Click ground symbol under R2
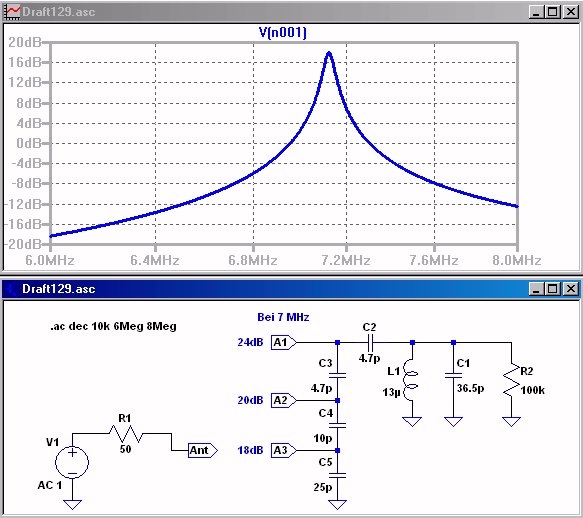 (x=511, y=422)
